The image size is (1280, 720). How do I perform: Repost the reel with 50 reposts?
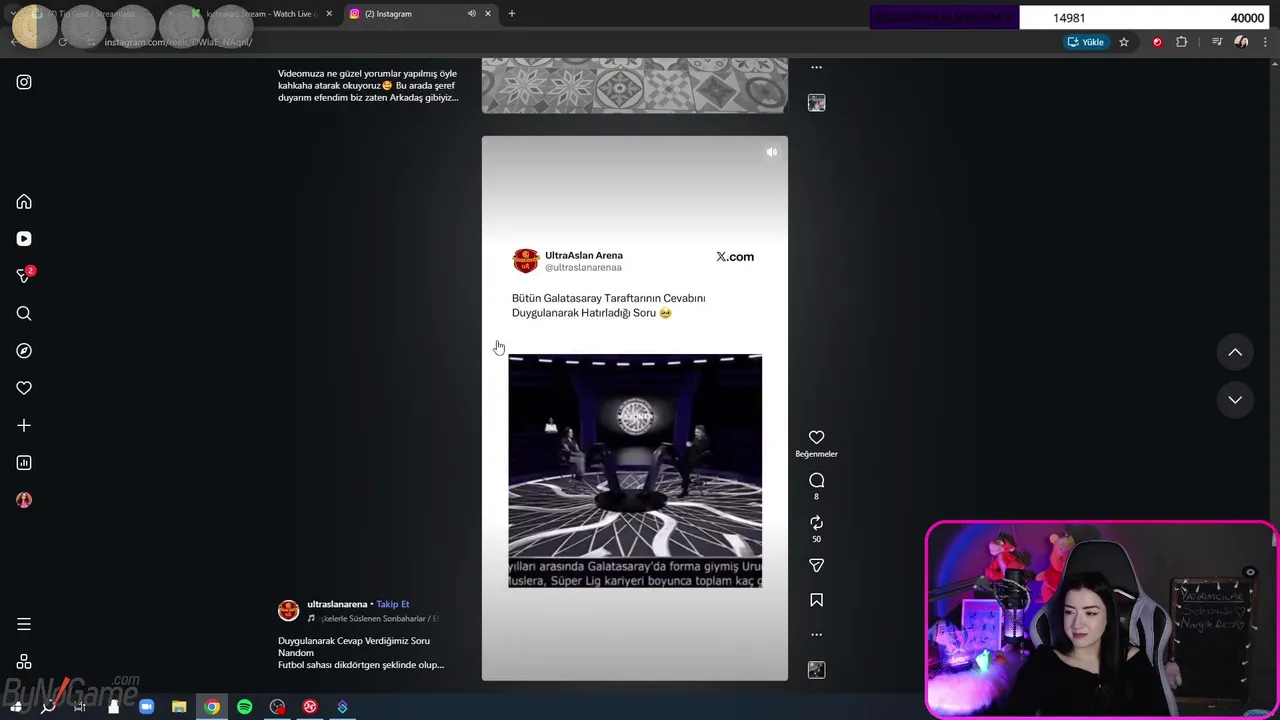coord(816,523)
